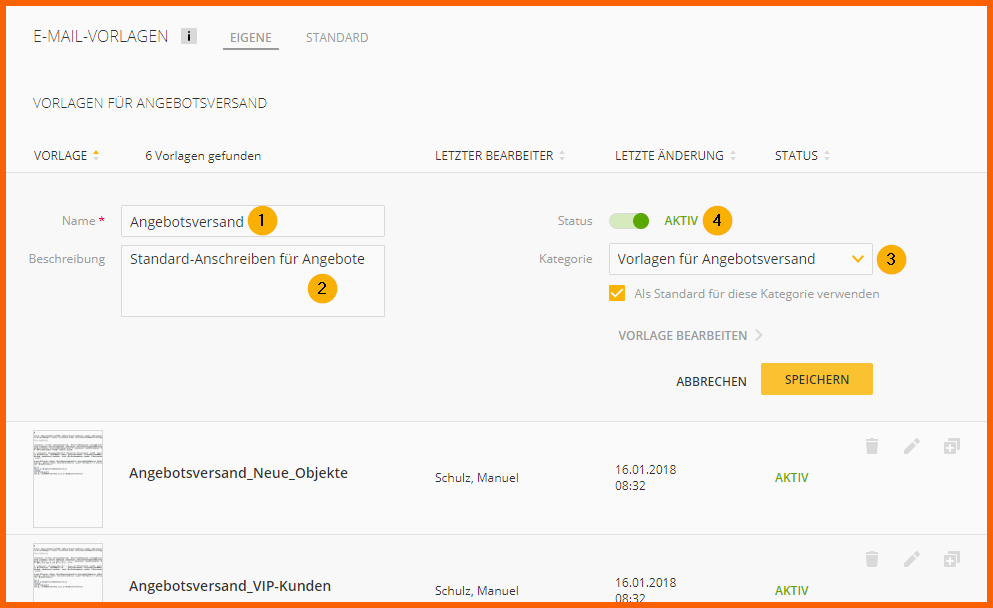Click trash icon for Angebotsversand_VIP-Kunden
The height and width of the screenshot is (608, 993).
pos(872,559)
